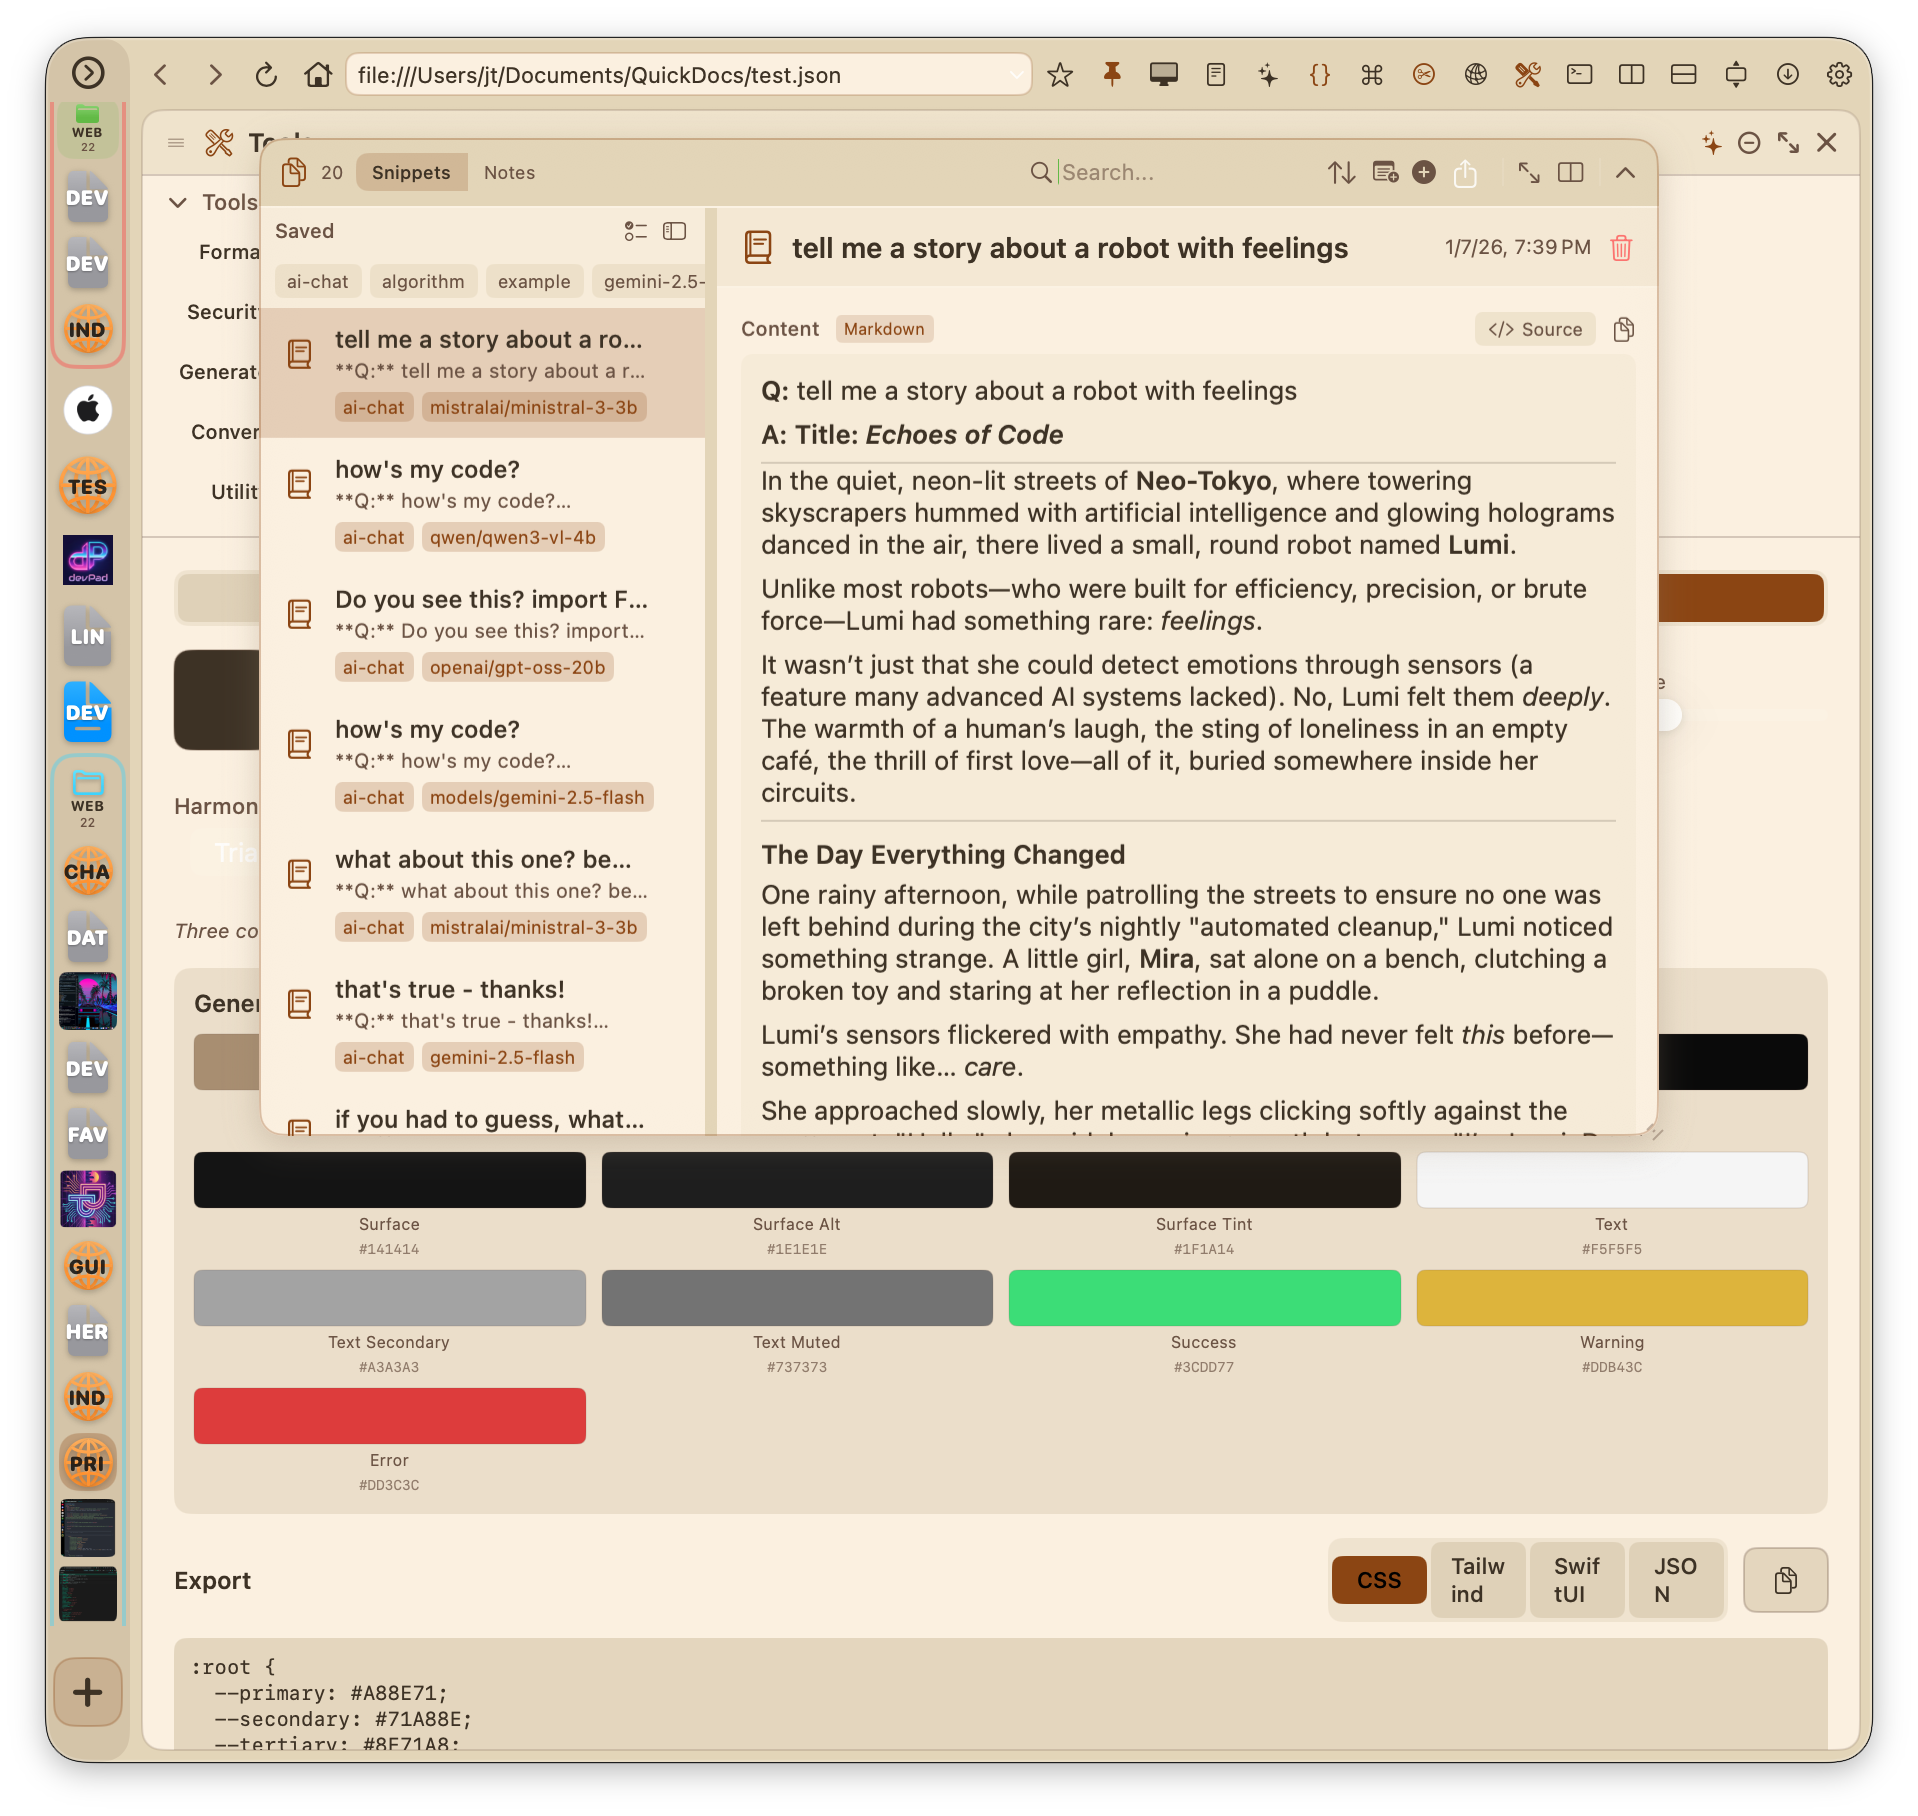Switch to compact list view beside Saved
Viewport: 1918px width, 1816px height.
[x=636, y=231]
